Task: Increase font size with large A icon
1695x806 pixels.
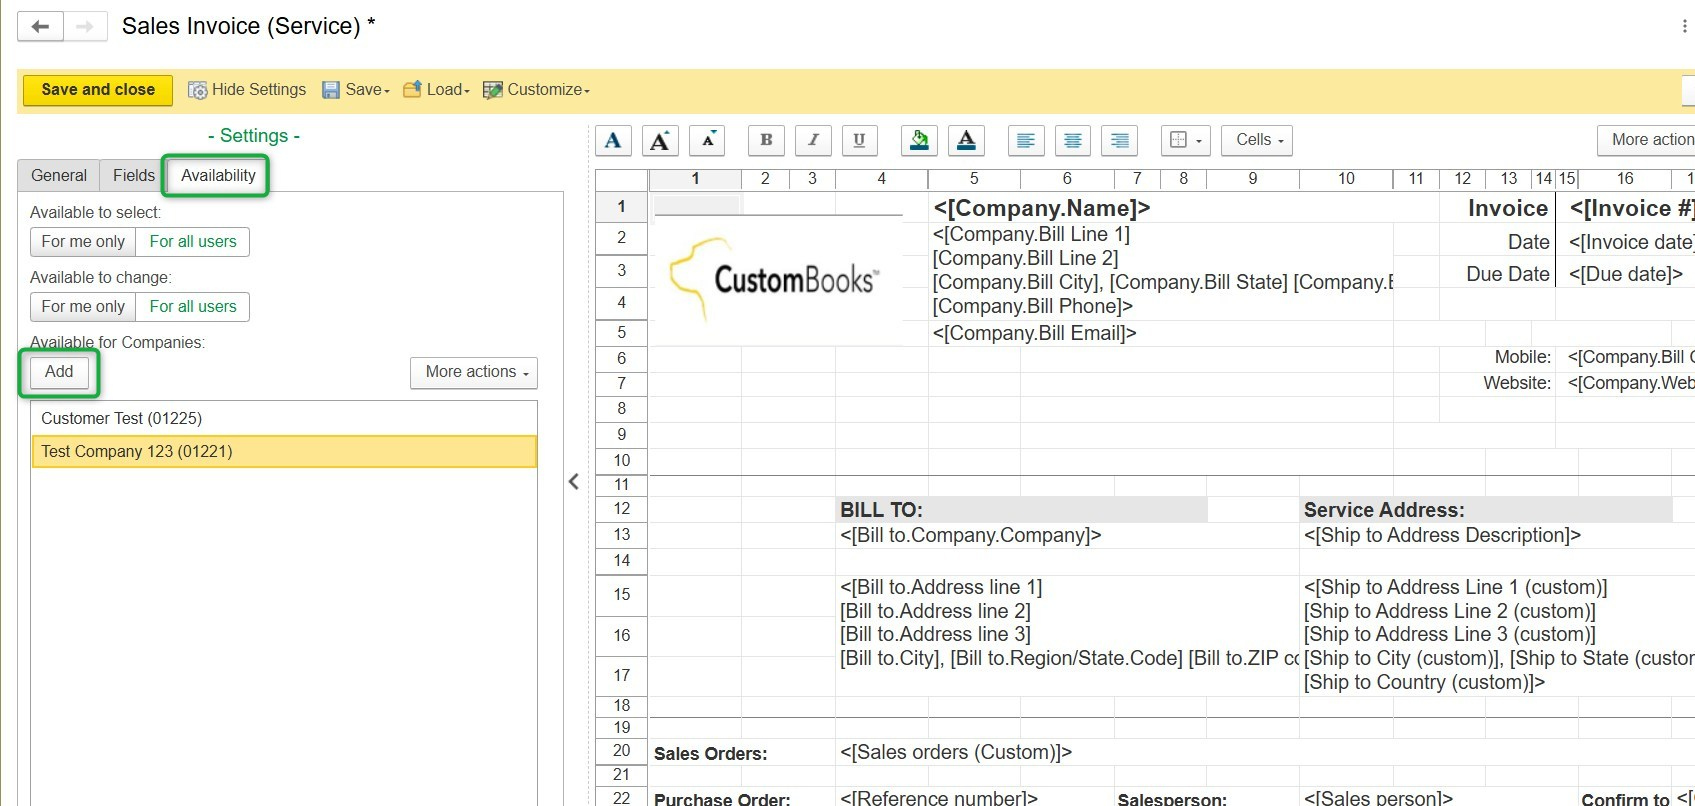Action: pyautogui.click(x=660, y=141)
